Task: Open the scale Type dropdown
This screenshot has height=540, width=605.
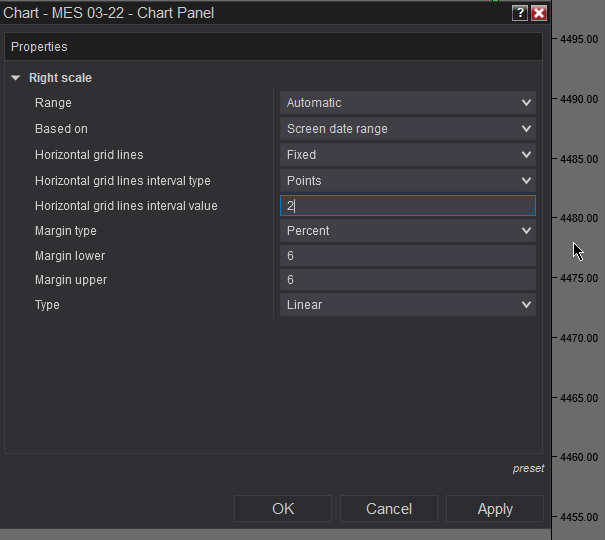Action: tap(408, 305)
